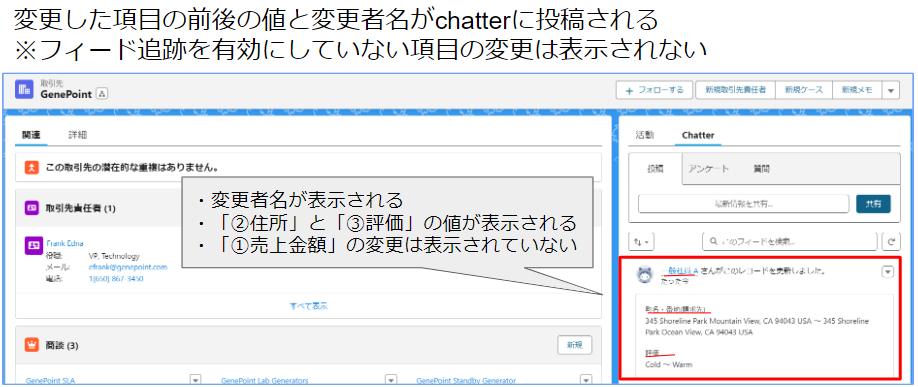Open dropdown for GenePoint Lab Generators

click(x=391, y=381)
